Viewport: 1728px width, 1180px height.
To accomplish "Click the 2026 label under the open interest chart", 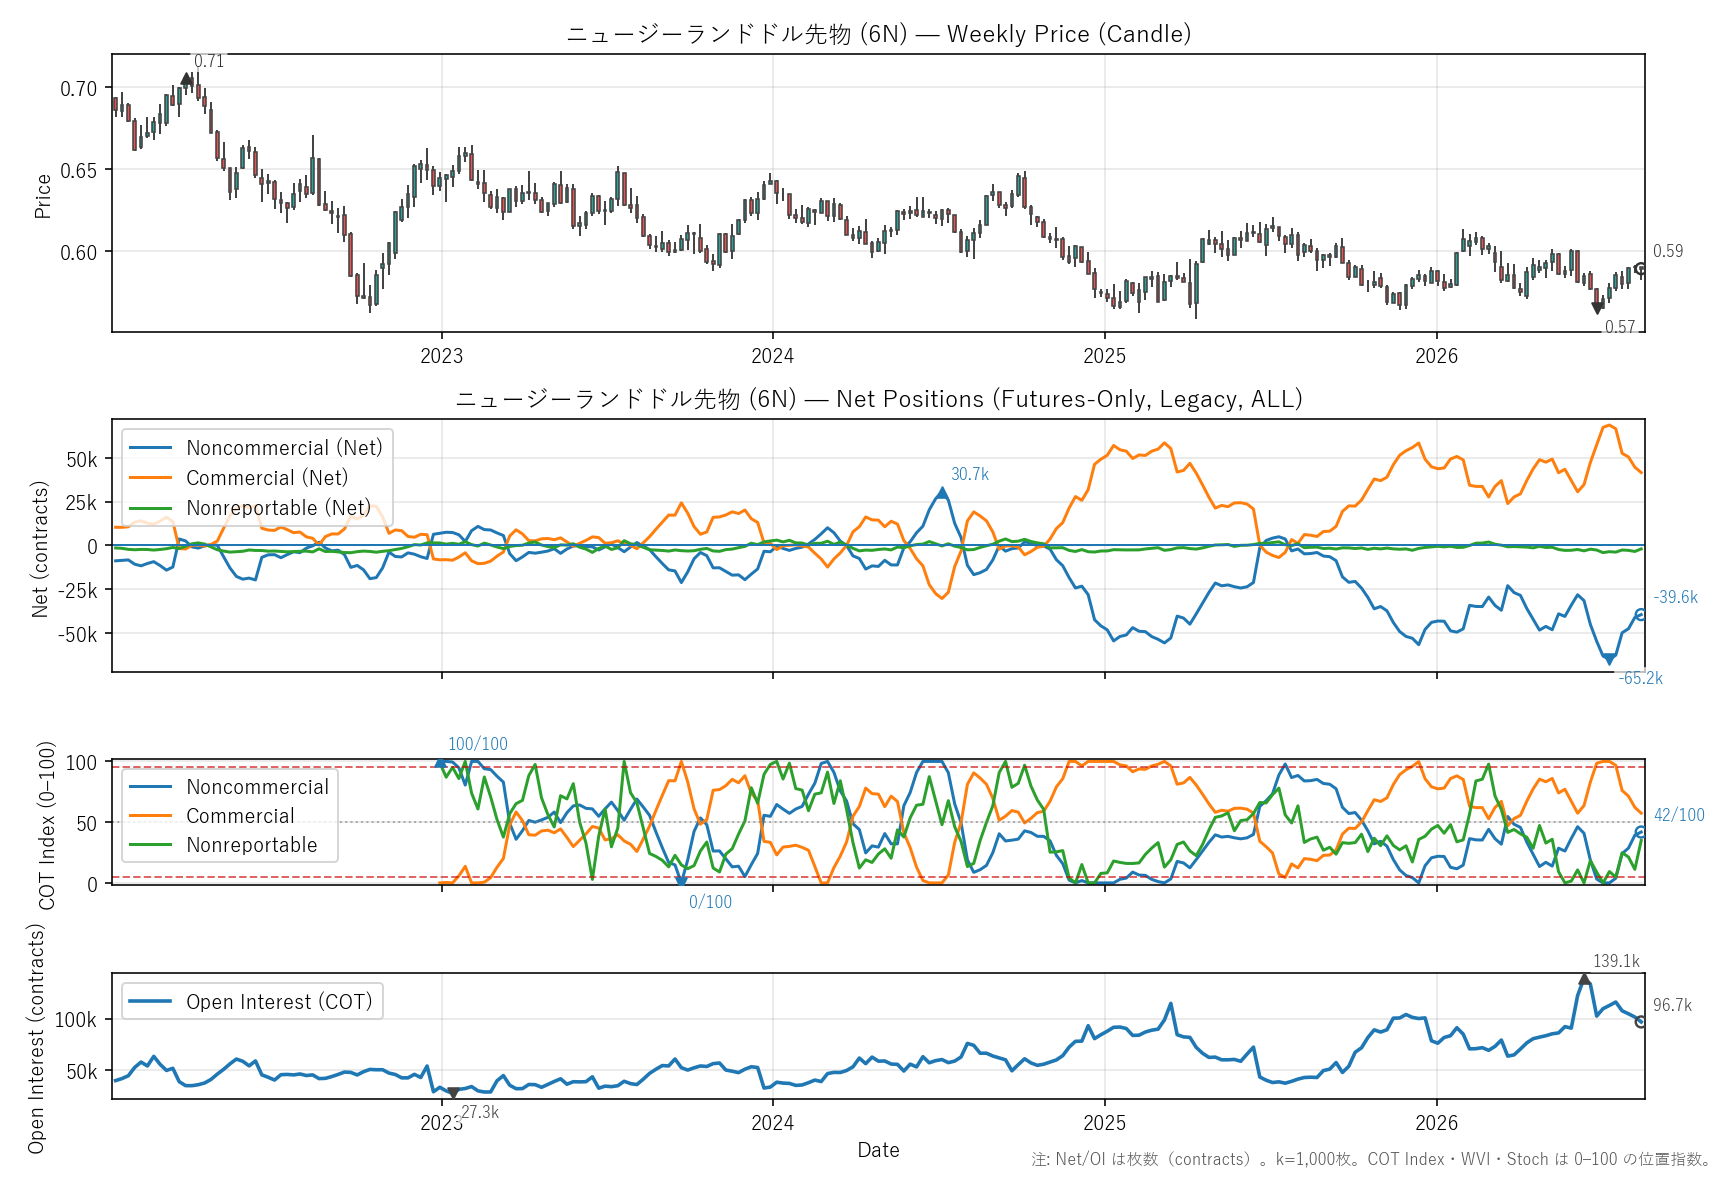I will pos(1437,1123).
